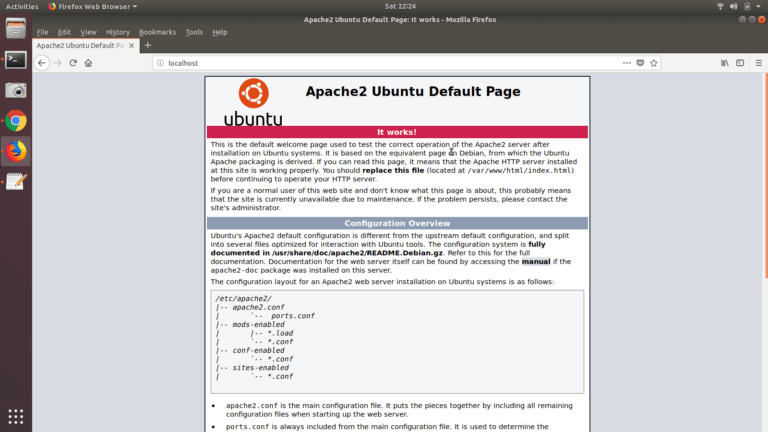Image resolution: width=768 pixels, height=432 pixels.
Task: Toggle the sidebars button
Action: coord(740,63)
